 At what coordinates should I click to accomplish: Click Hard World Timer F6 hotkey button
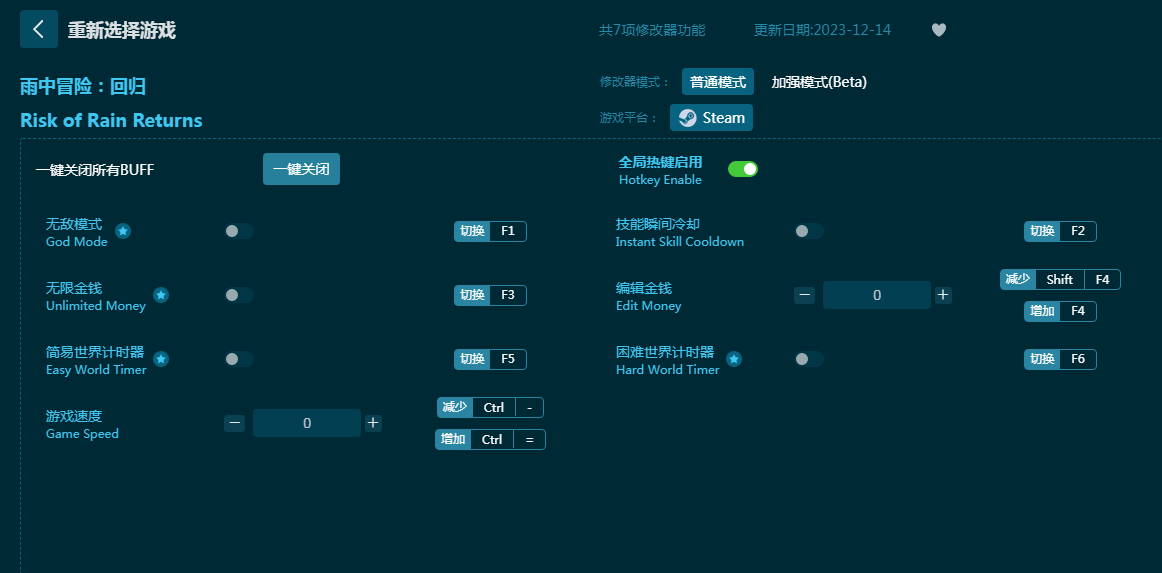[1060, 360]
